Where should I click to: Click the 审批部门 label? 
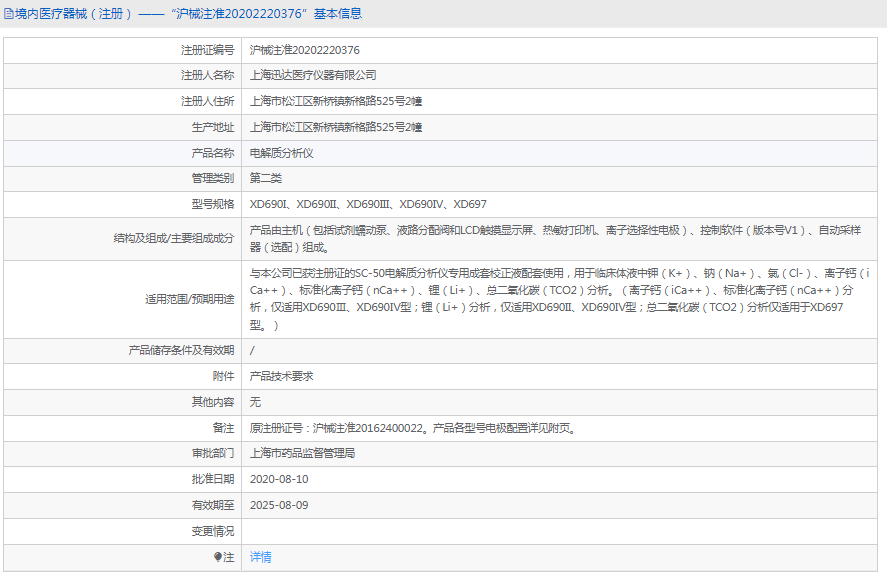point(213,453)
